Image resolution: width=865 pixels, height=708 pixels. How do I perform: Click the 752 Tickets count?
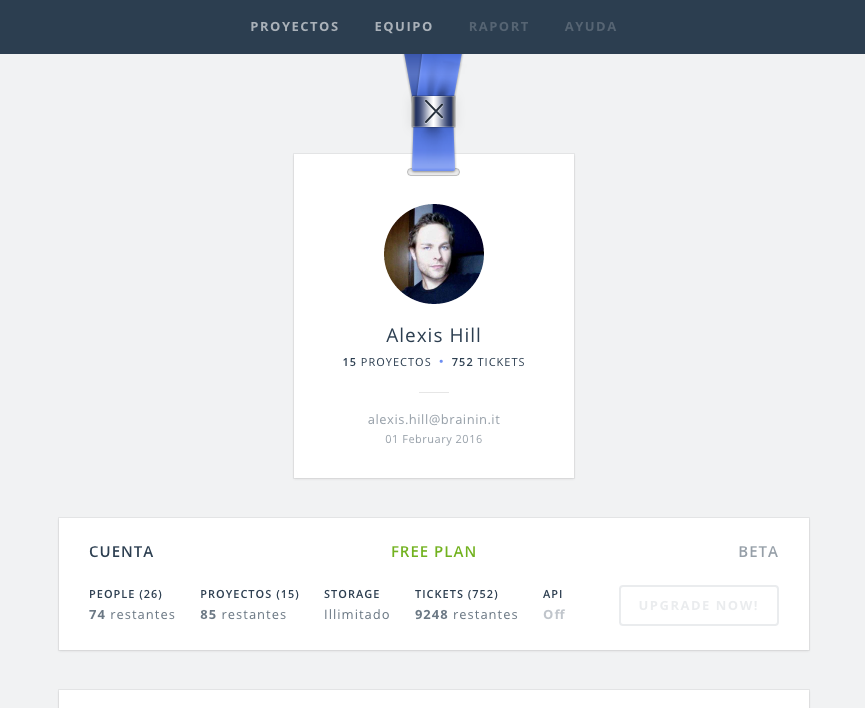coord(487,362)
